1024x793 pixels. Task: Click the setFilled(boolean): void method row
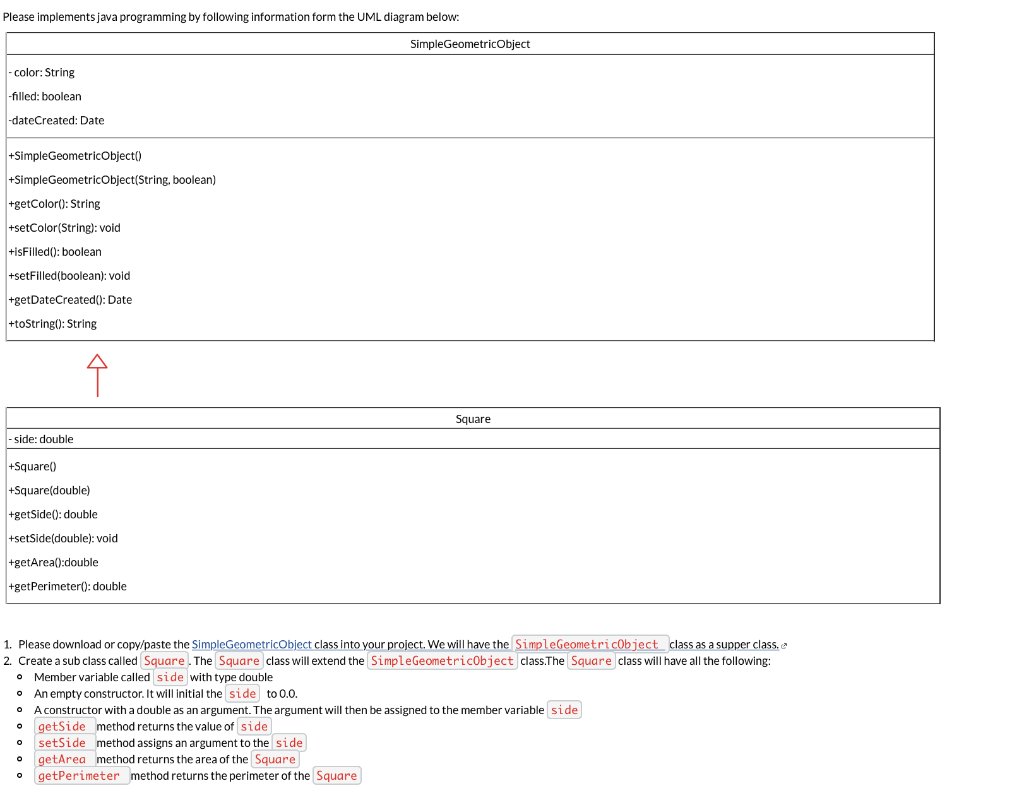click(x=68, y=275)
